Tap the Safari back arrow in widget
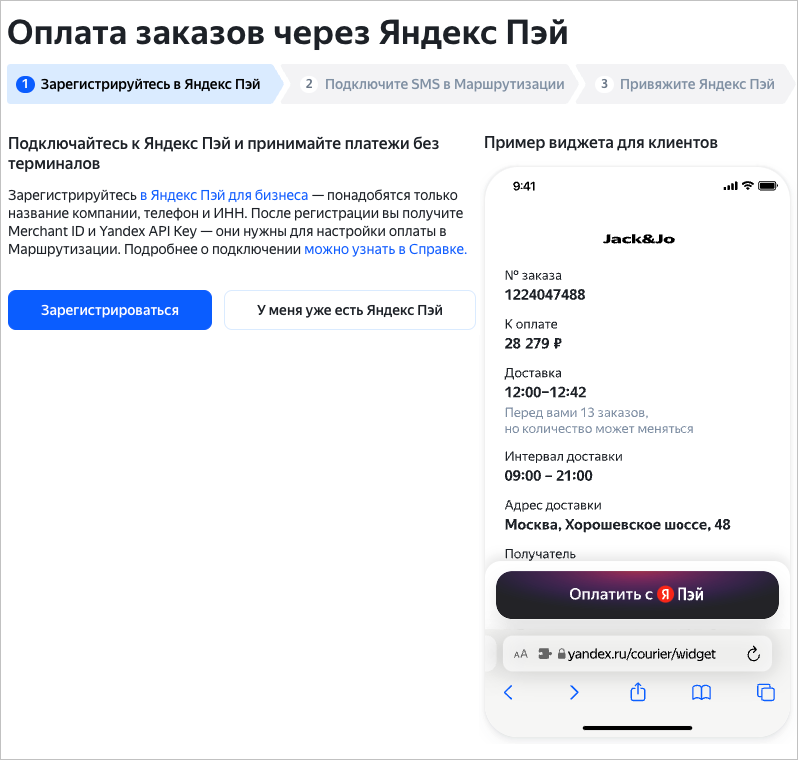 point(508,692)
